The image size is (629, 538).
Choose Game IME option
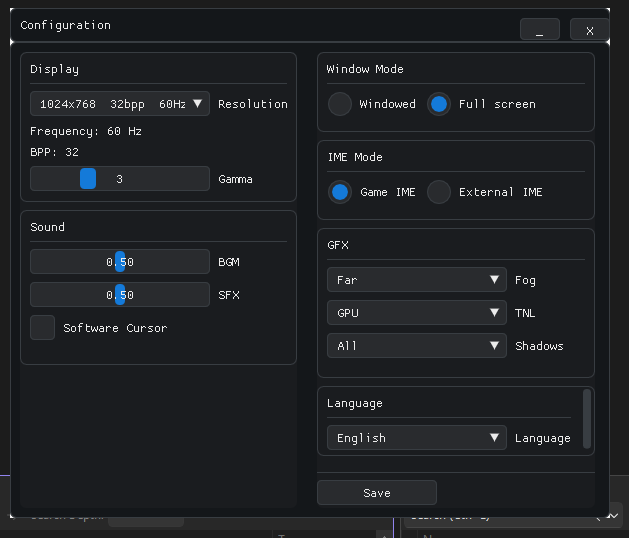click(340, 192)
